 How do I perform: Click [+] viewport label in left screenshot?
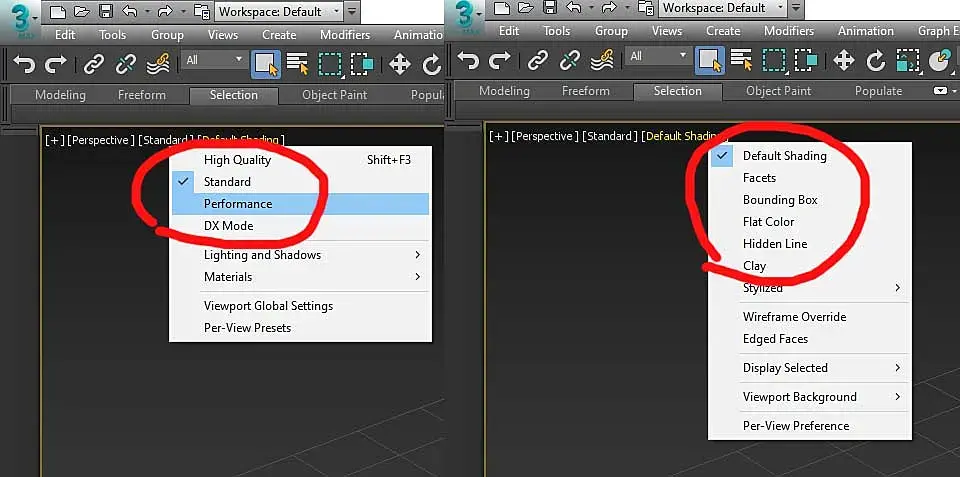[54, 140]
